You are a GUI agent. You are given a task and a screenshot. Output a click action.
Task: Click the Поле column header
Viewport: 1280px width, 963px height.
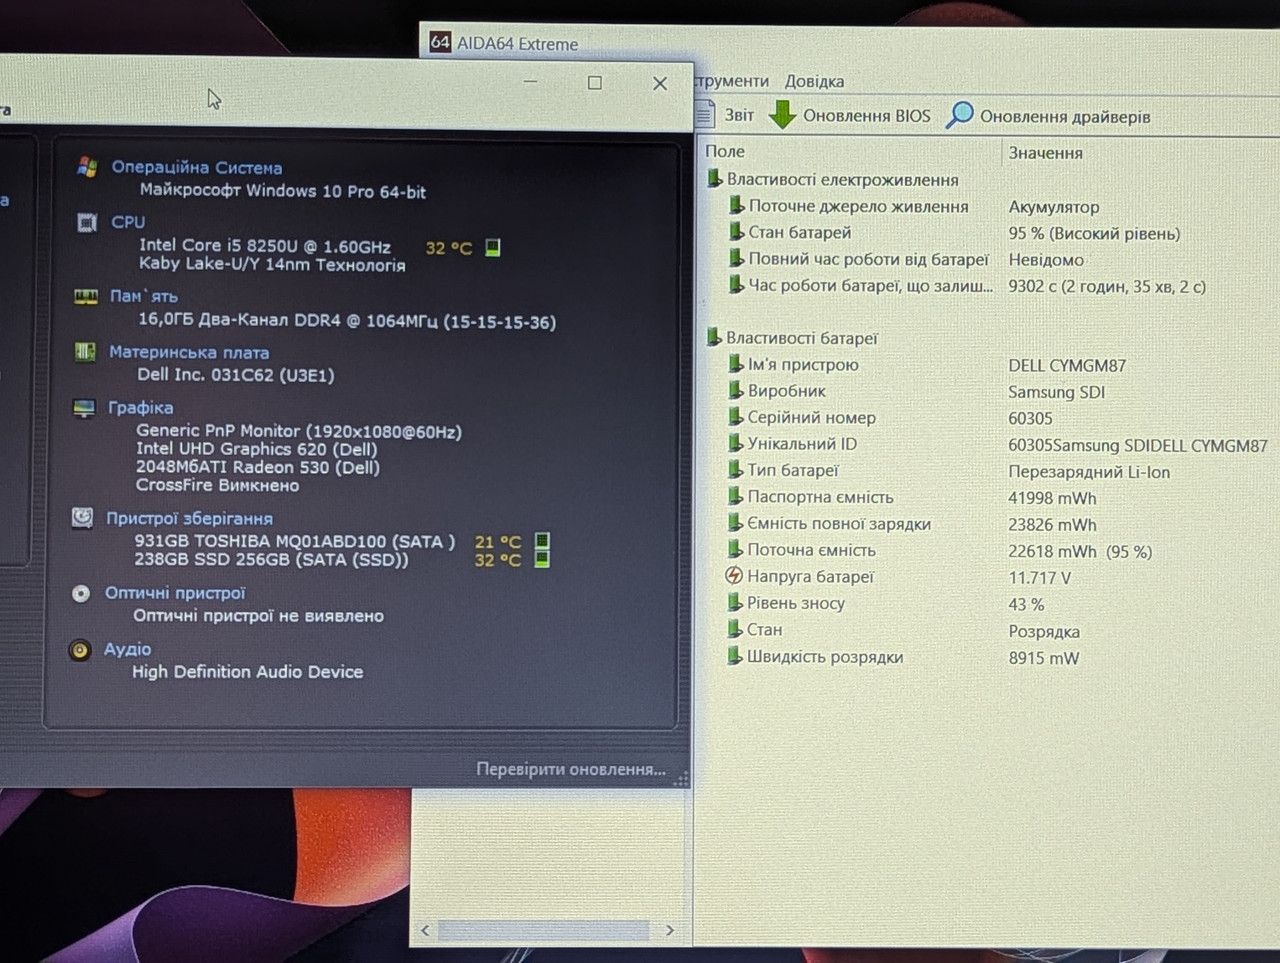tap(725, 151)
